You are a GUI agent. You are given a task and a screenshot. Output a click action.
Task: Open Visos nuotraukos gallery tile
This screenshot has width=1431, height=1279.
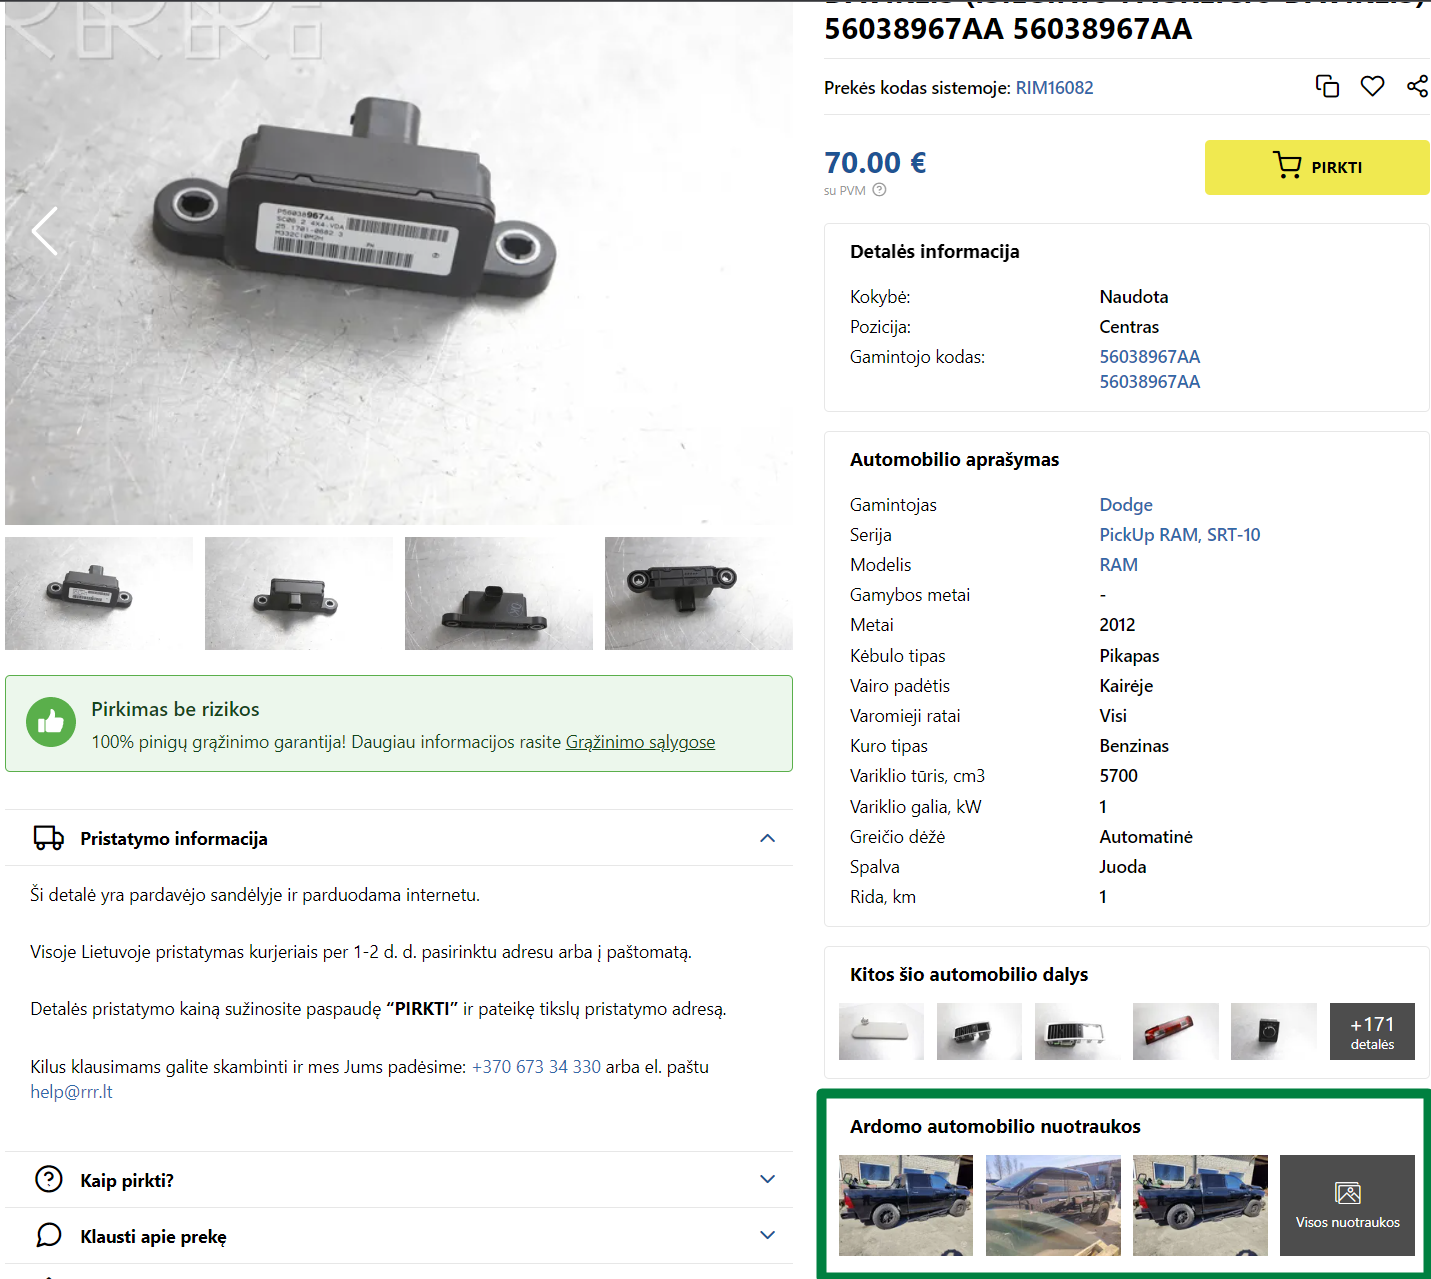pyautogui.click(x=1347, y=1205)
